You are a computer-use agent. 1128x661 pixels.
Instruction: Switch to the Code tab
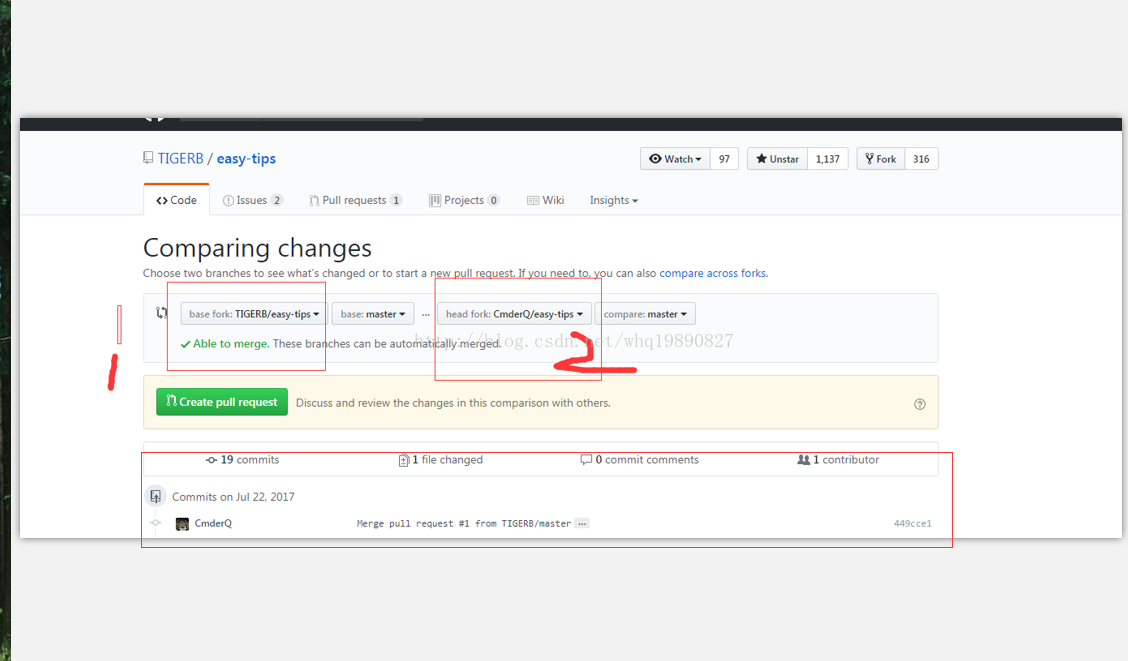(x=176, y=200)
